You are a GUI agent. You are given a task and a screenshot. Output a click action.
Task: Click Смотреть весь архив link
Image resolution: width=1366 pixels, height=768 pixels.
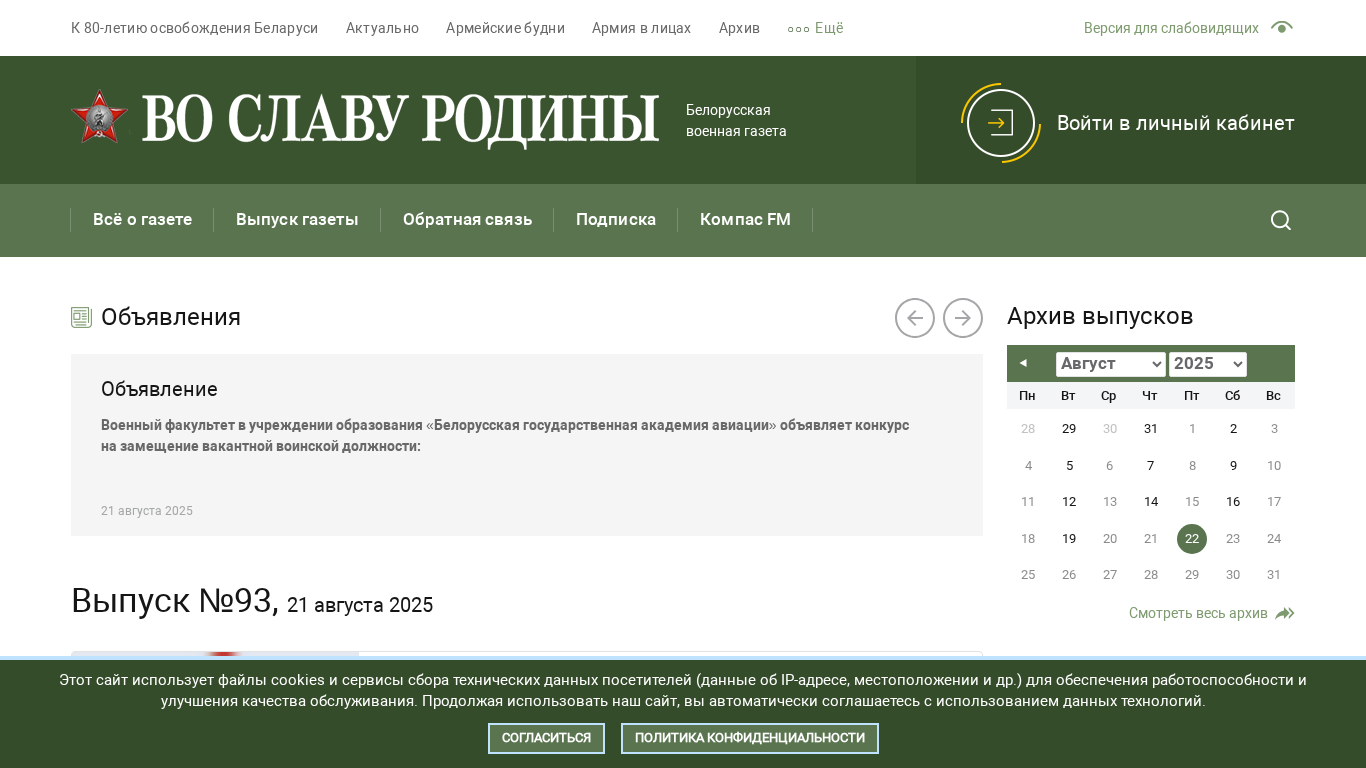1198,613
